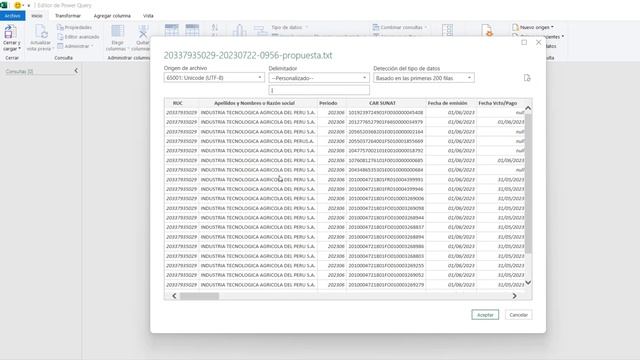Switch to the Inicio tab
The width and height of the screenshot is (640, 360).
(x=37, y=16)
